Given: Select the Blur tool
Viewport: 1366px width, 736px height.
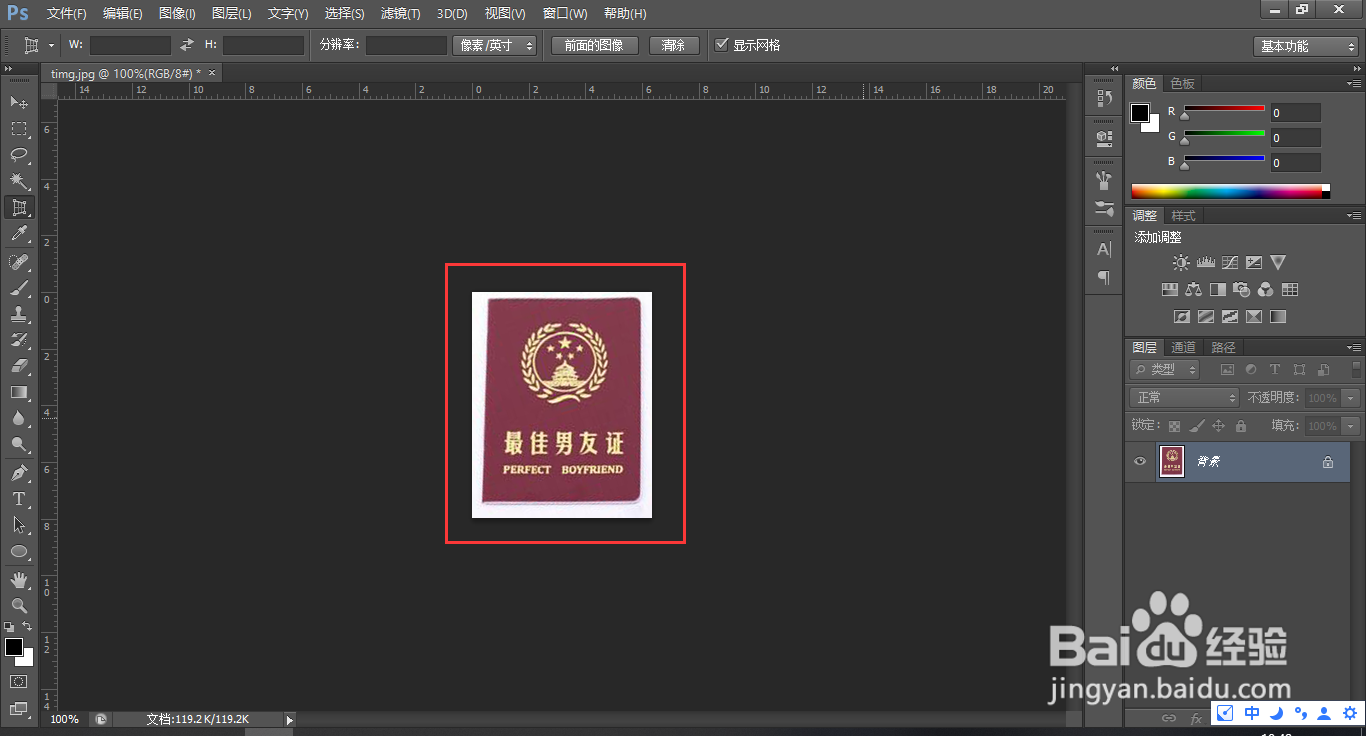Looking at the screenshot, I should (x=19, y=418).
